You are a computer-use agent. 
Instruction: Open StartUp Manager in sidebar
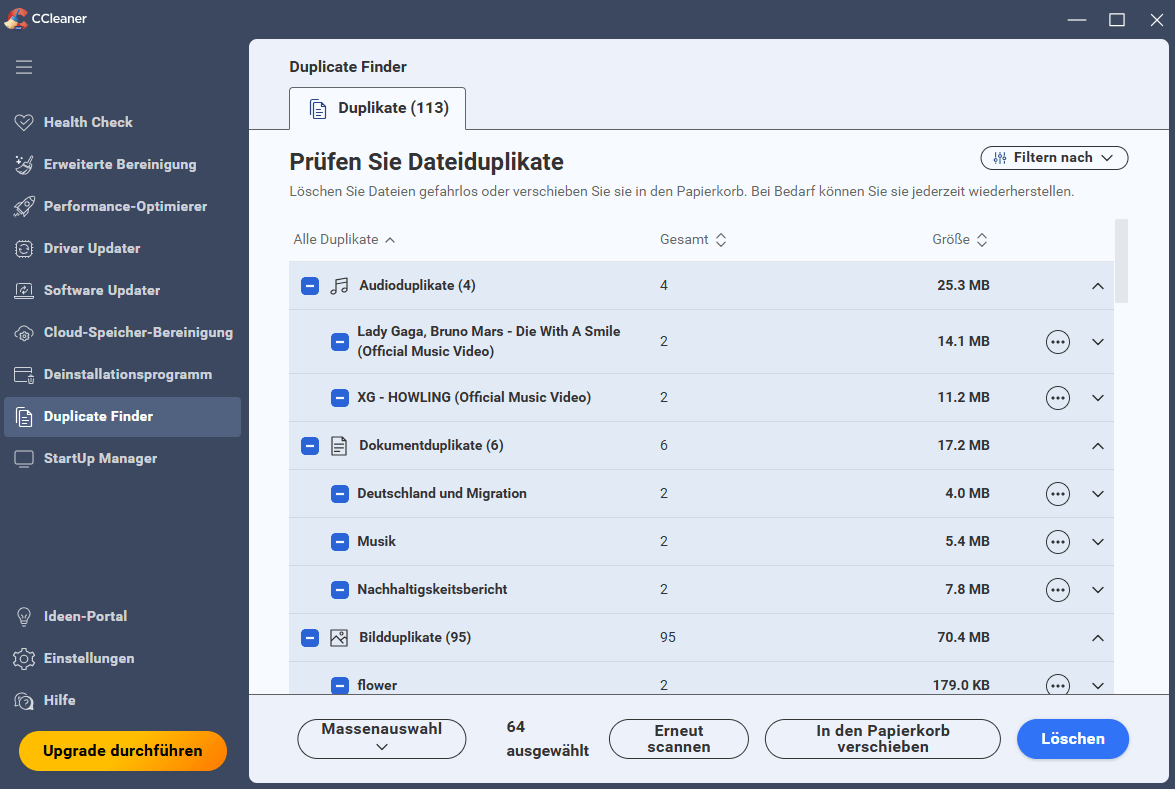click(x=100, y=458)
